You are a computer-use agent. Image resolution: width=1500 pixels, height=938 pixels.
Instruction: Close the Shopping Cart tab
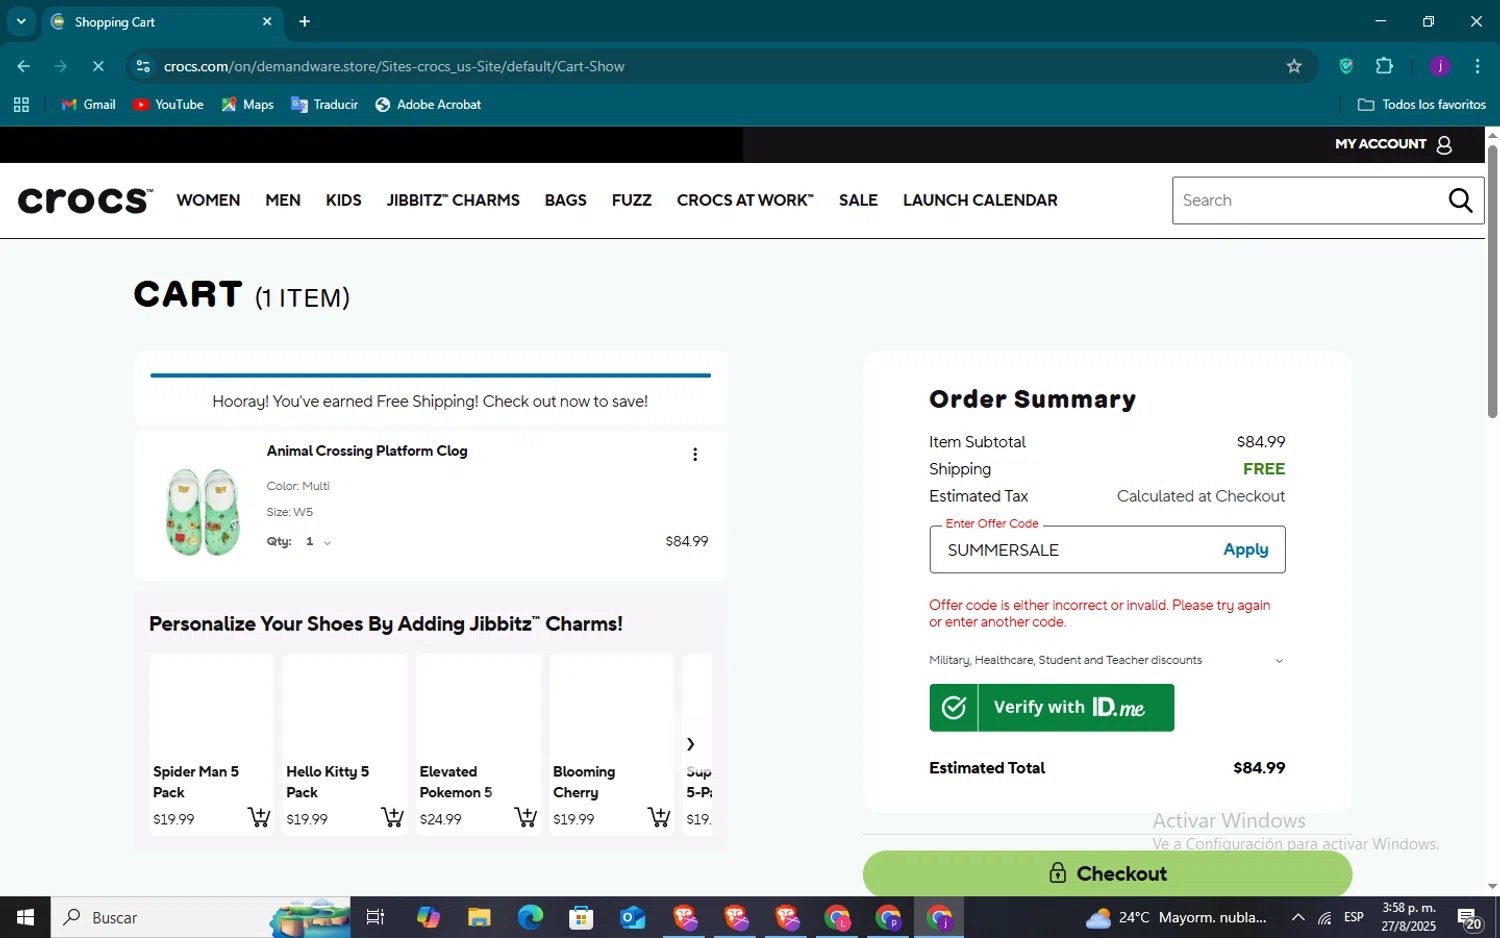click(267, 21)
